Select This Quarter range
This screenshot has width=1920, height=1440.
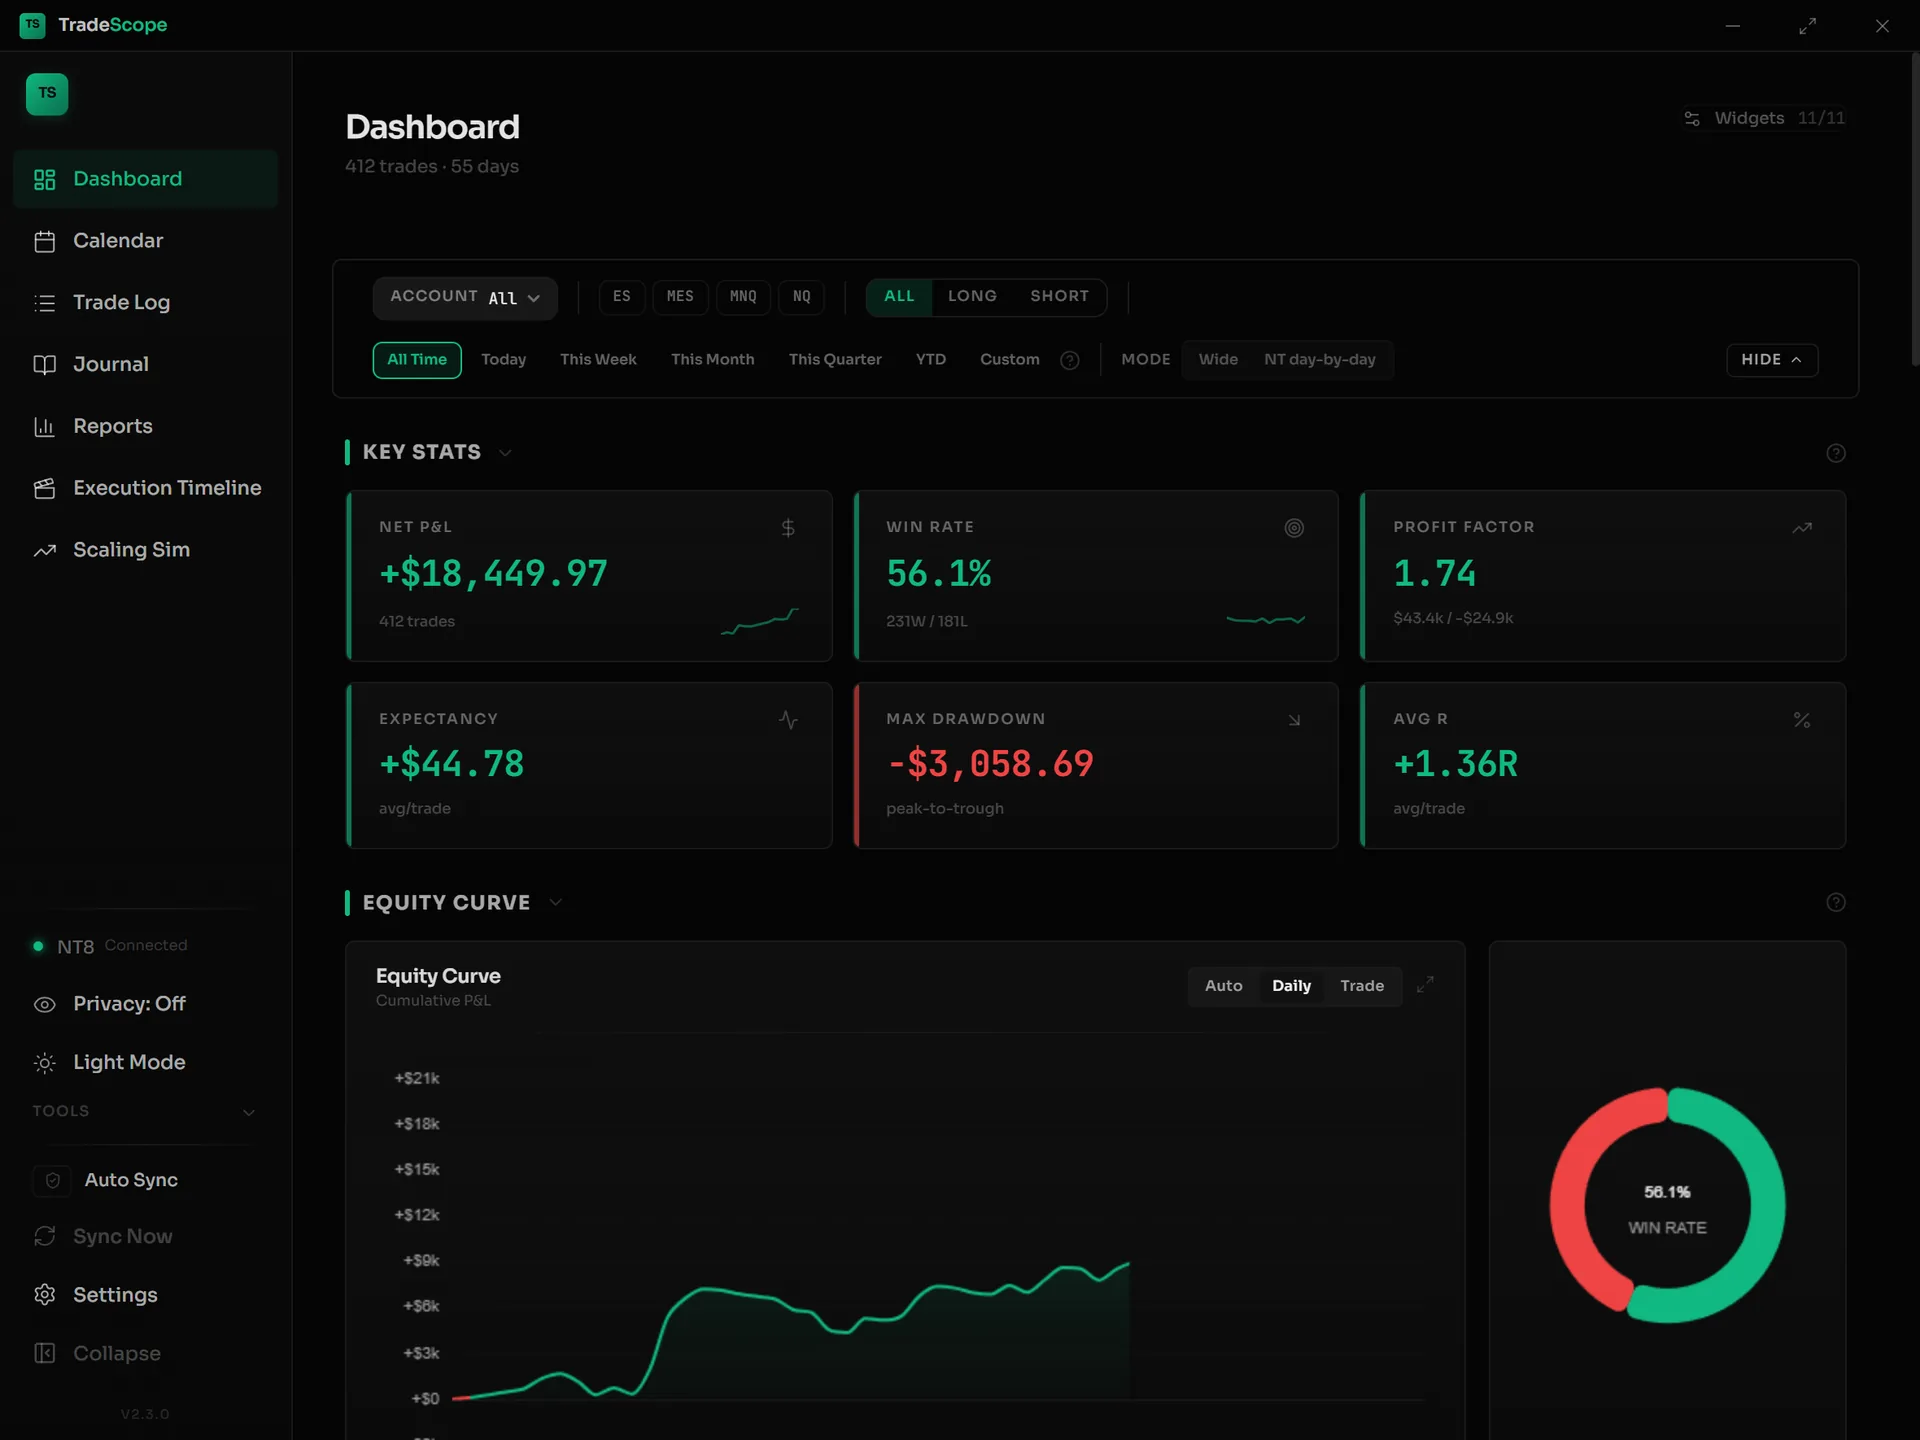point(835,360)
